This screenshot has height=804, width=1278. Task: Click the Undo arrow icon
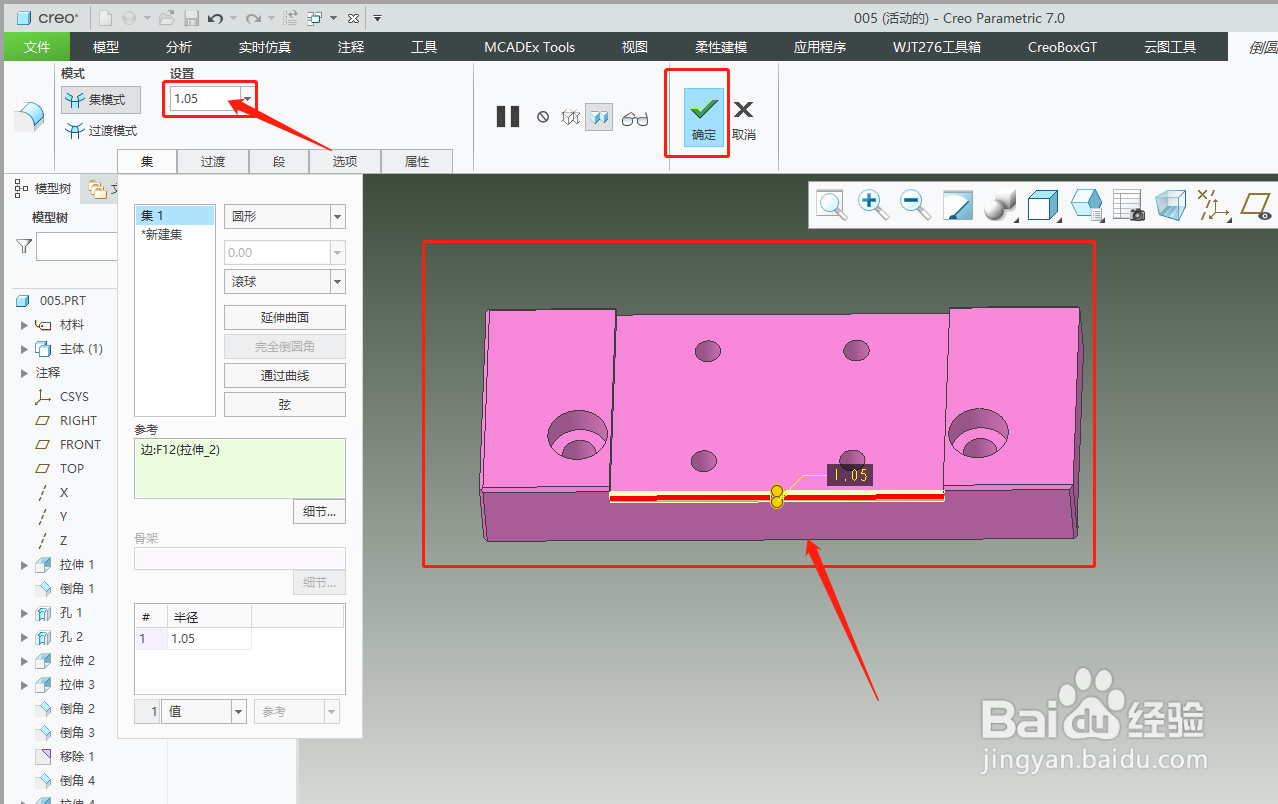214,18
